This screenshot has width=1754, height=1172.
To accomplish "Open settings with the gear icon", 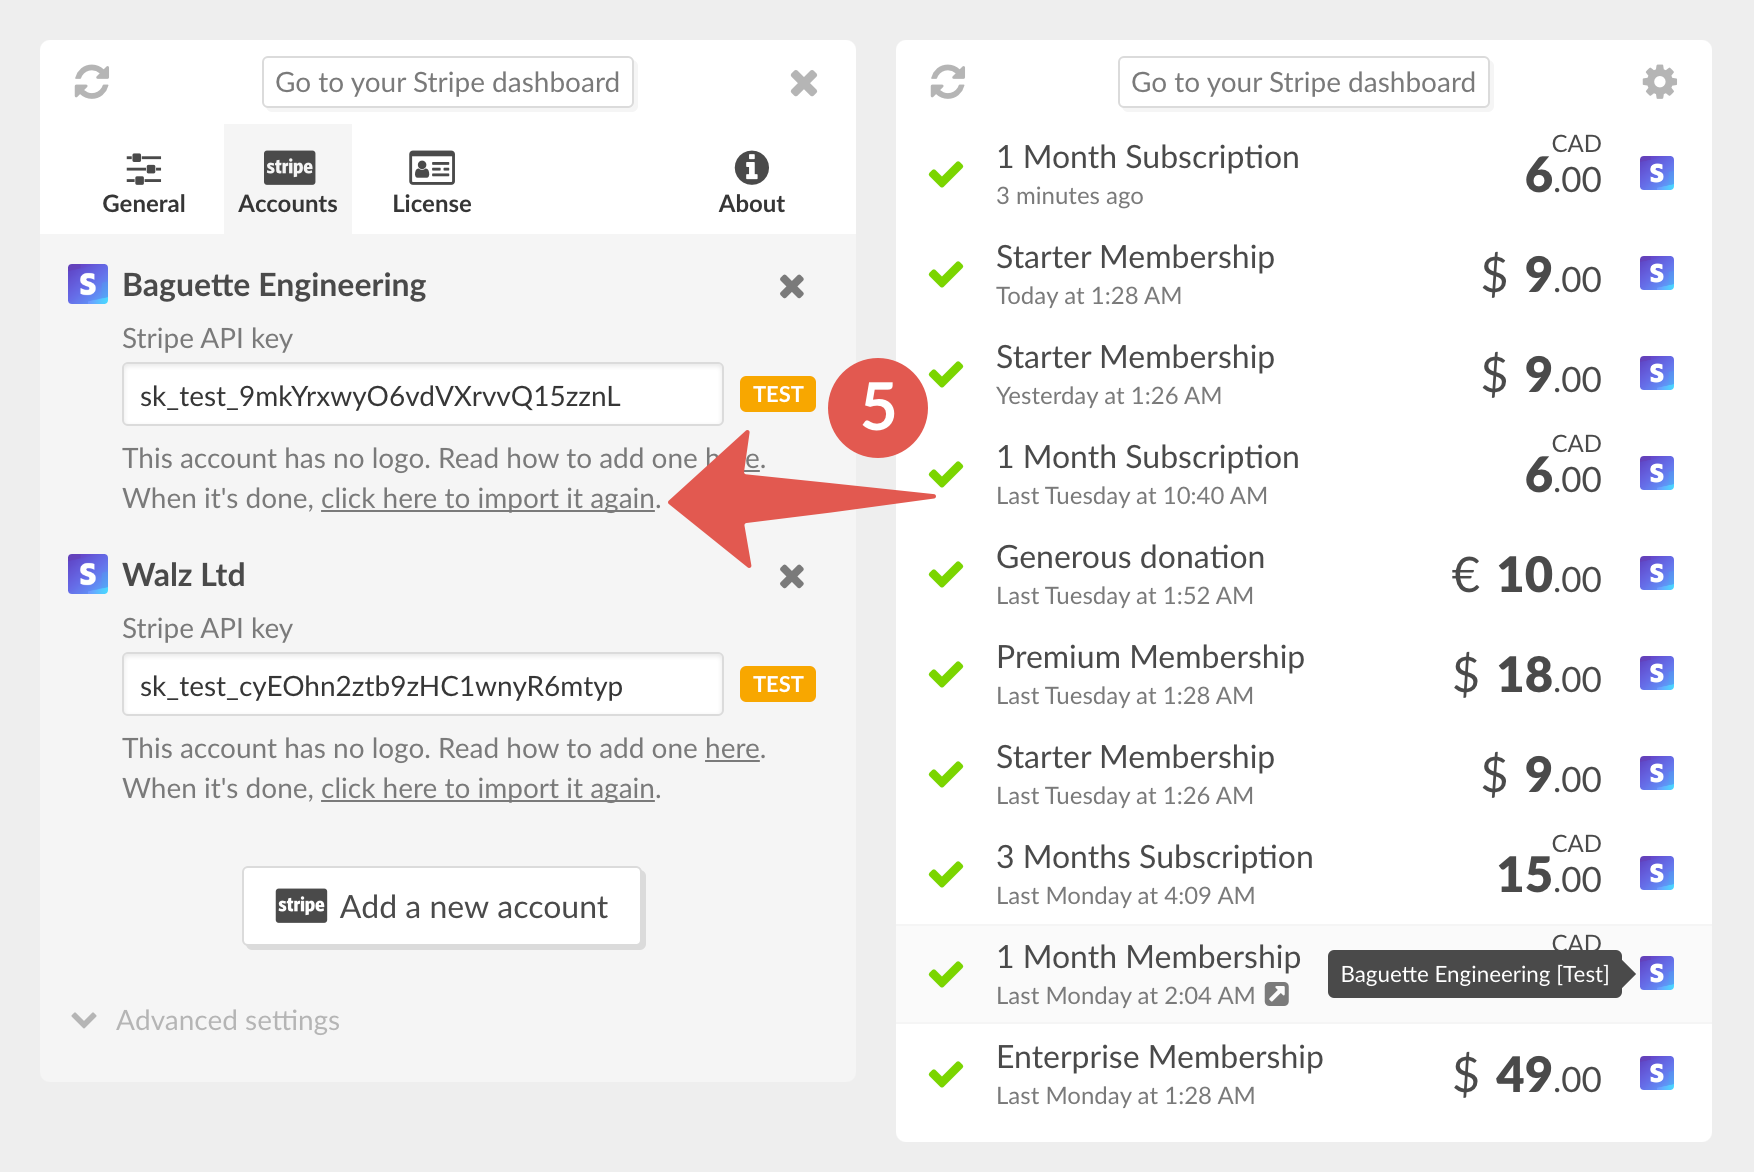I will pos(1659,82).
